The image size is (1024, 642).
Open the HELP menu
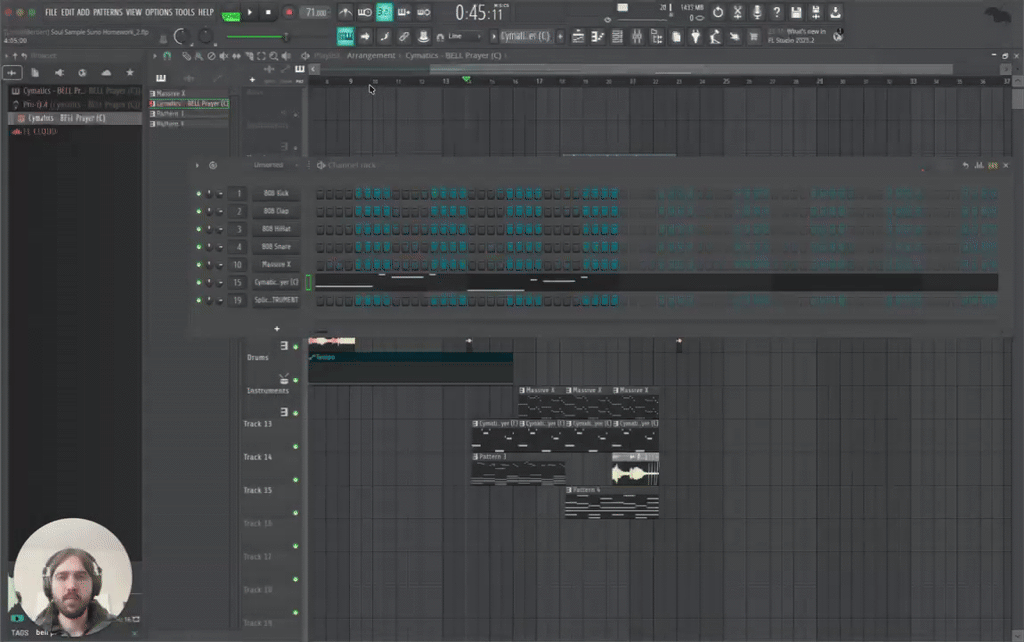[x=206, y=12]
